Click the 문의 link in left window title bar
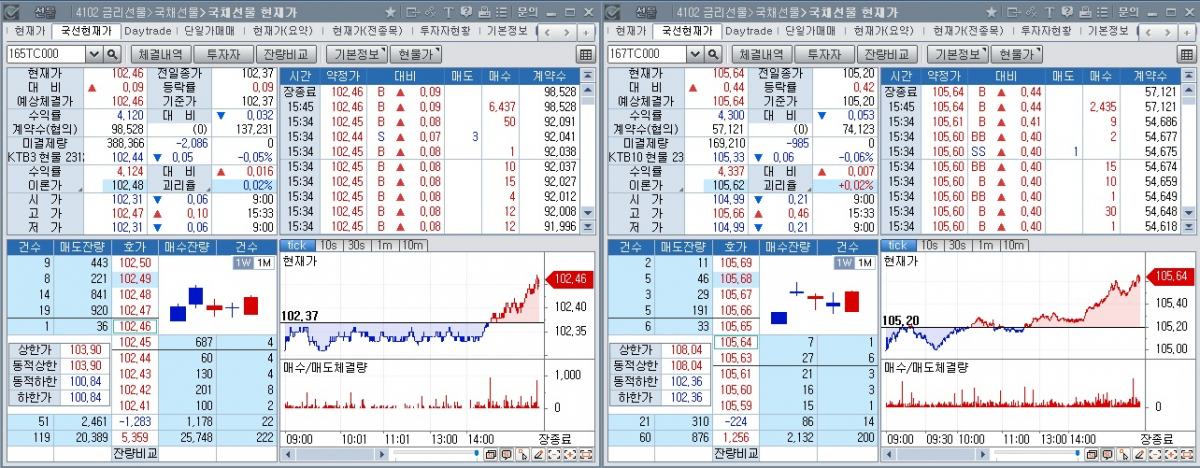1200x468 pixels. tap(527, 12)
